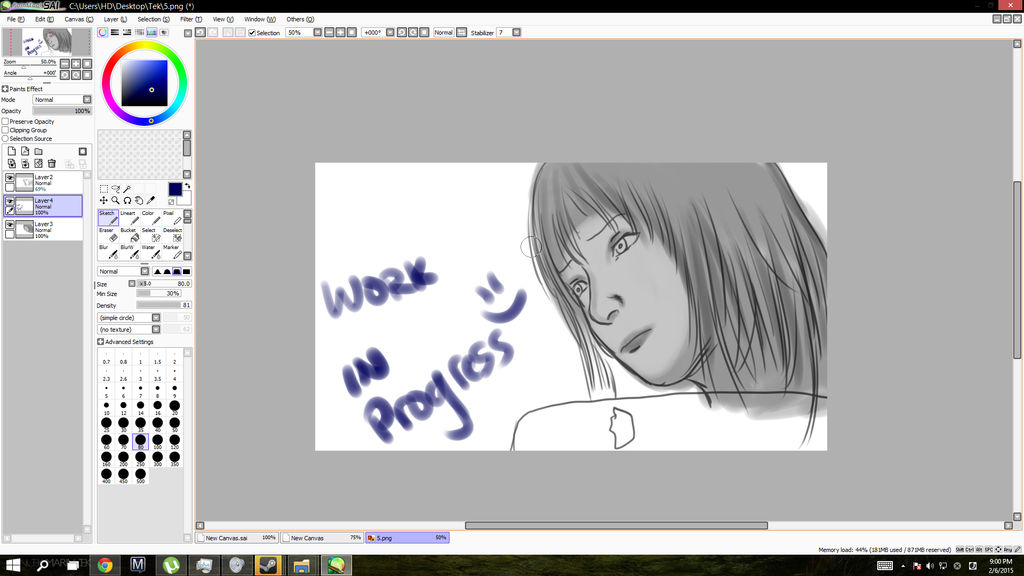Viewport: 1024px width, 576px height.
Task: Open the layer blending Mode dropdown
Action: pyautogui.click(x=62, y=99)
